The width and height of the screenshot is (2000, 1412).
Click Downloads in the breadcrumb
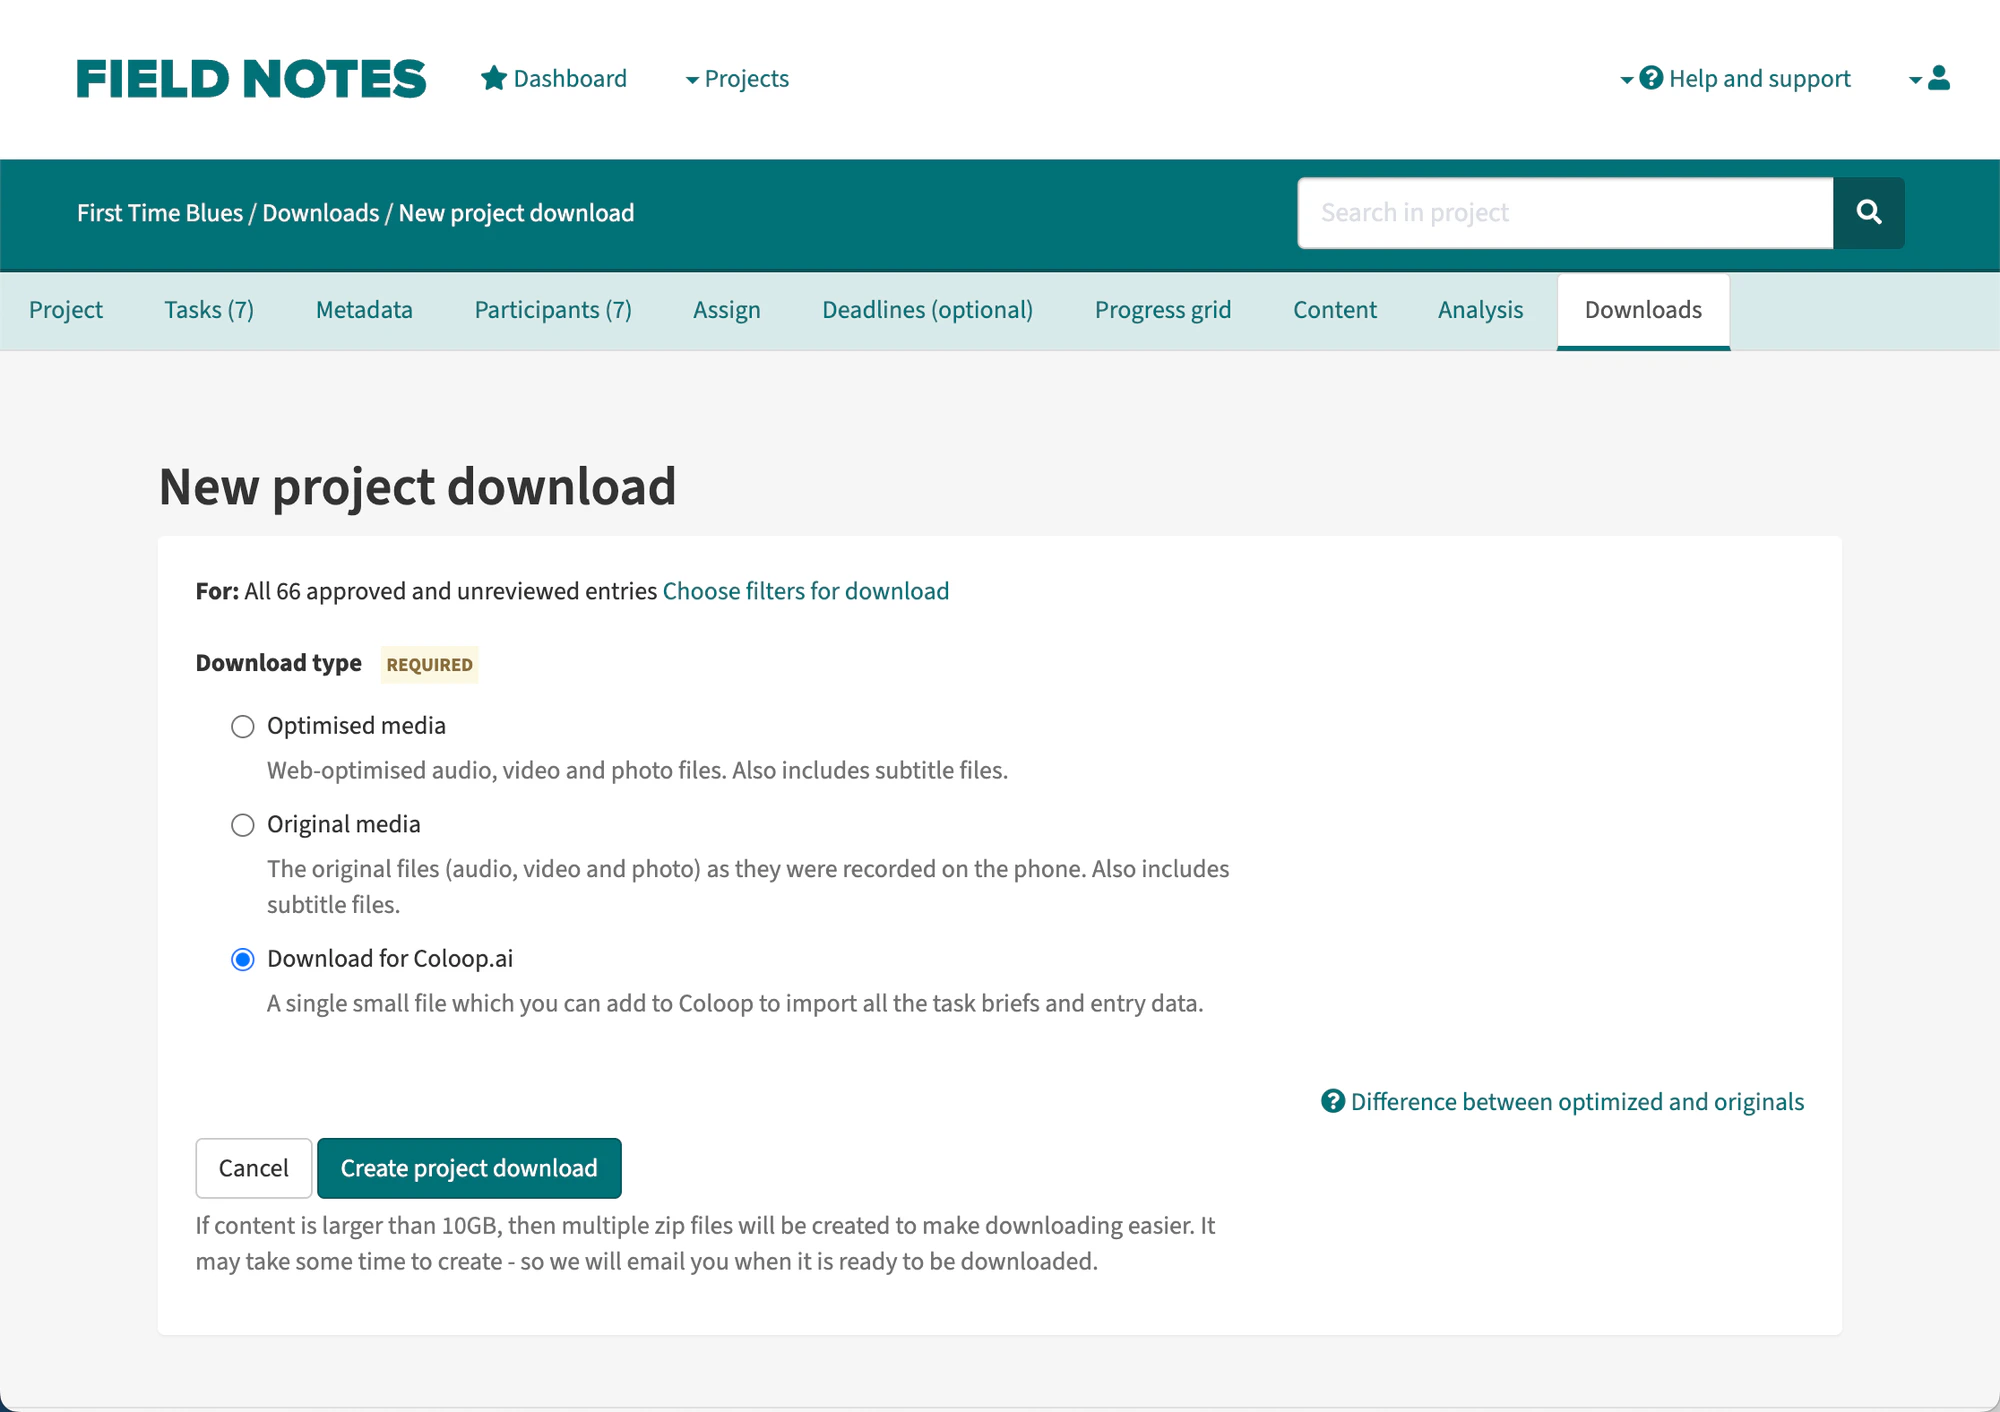coord(320,213)
